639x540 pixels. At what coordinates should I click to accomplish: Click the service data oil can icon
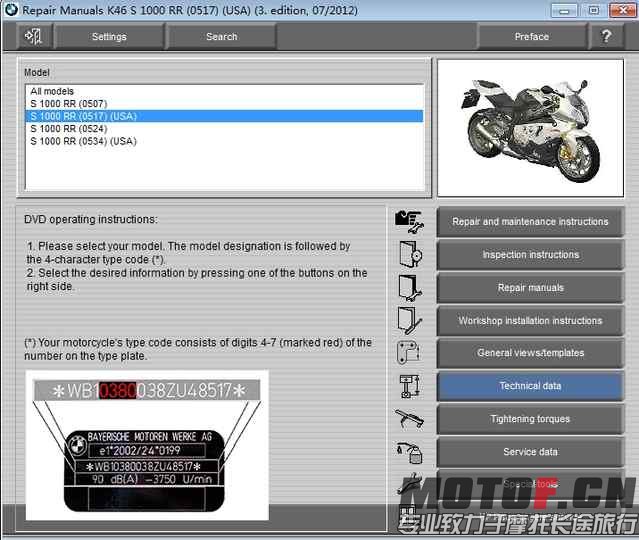410,452
